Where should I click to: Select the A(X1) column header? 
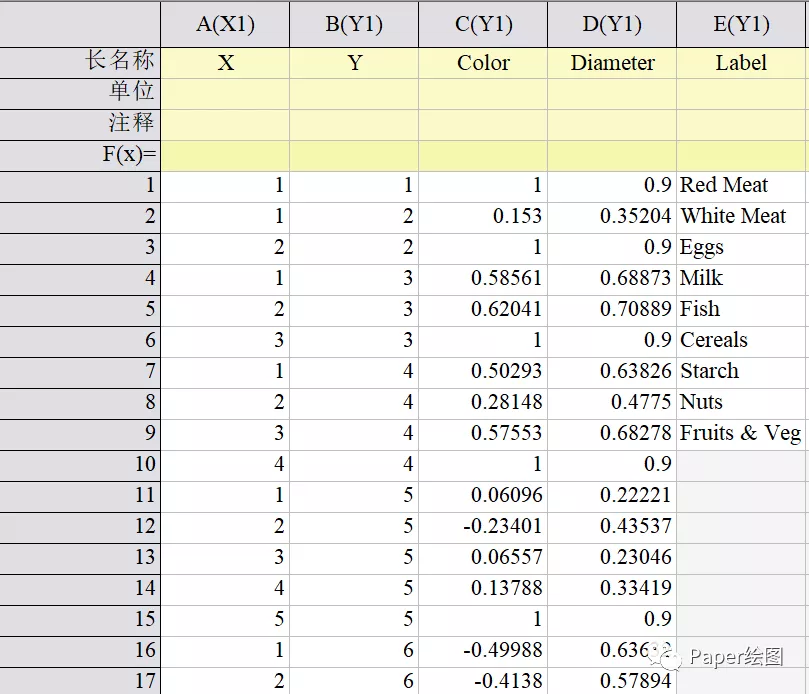(225, 24)
